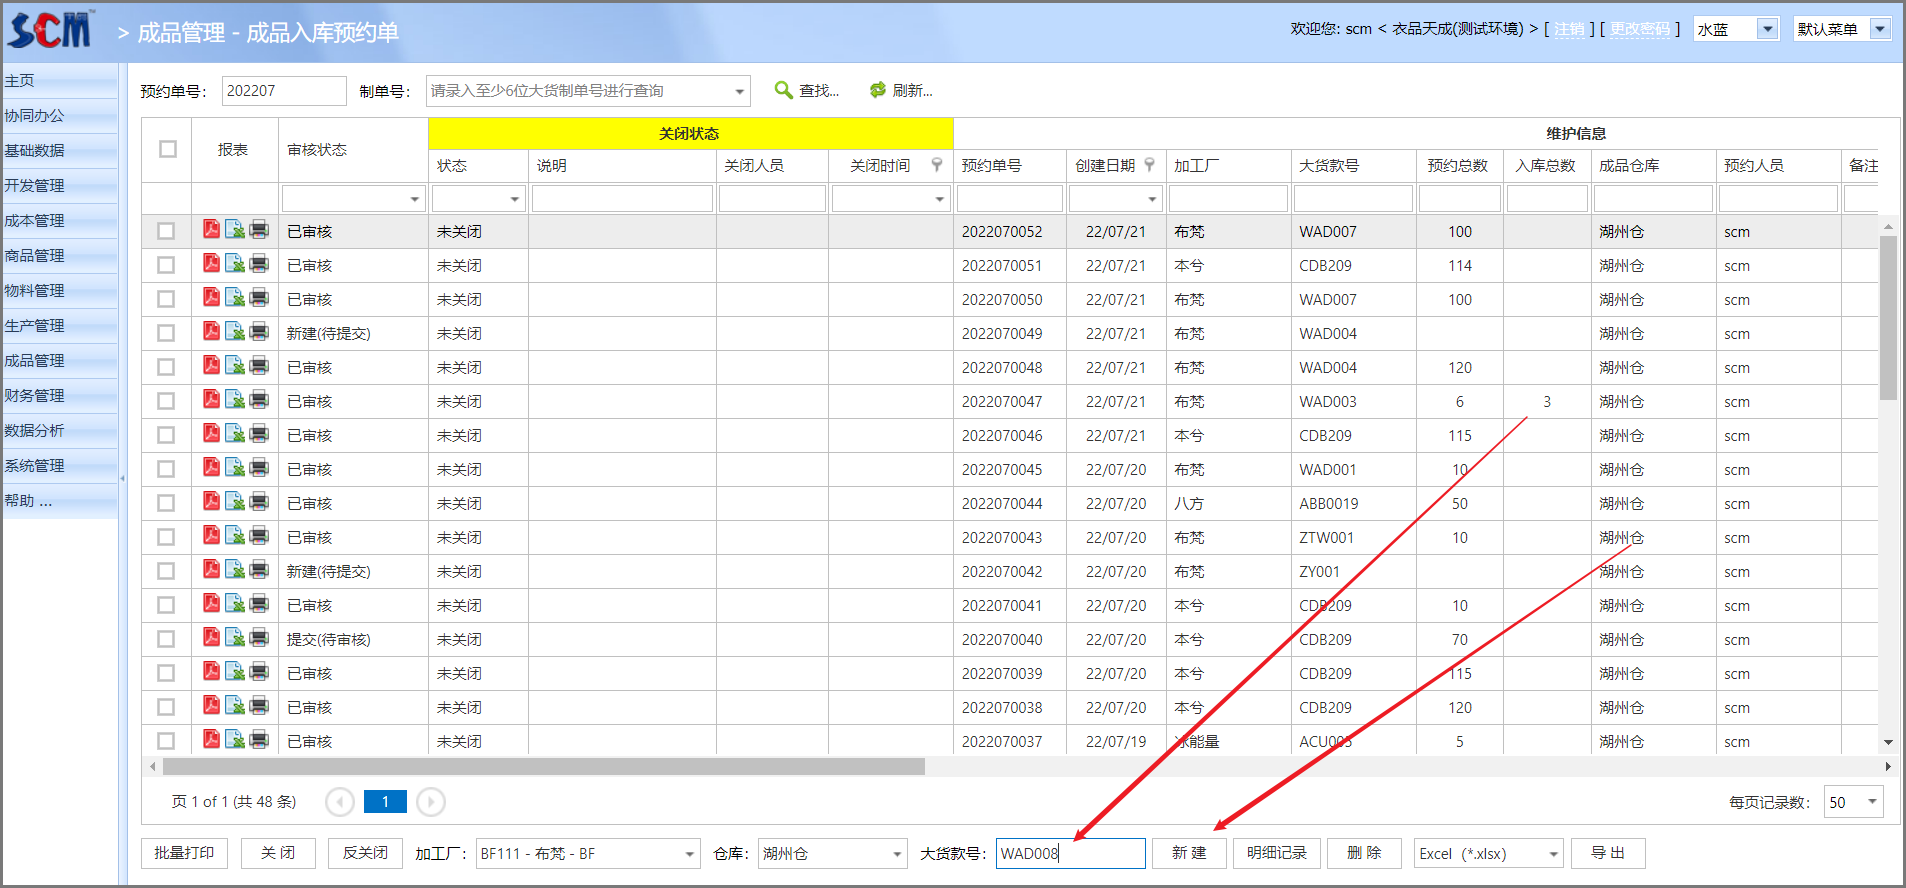
Task: Open PDF report for order 2022070052
Action: 211,230
